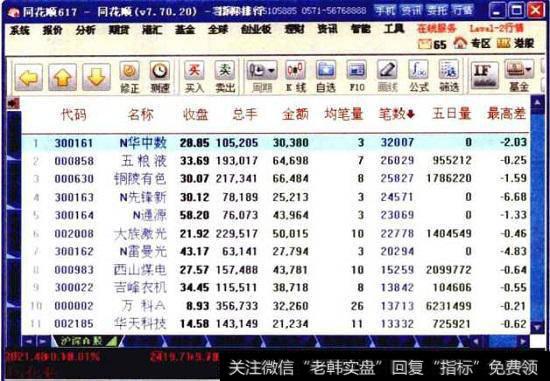Sort by the 最高差 column header
This screenshot has height=381, width=550.
507,114
